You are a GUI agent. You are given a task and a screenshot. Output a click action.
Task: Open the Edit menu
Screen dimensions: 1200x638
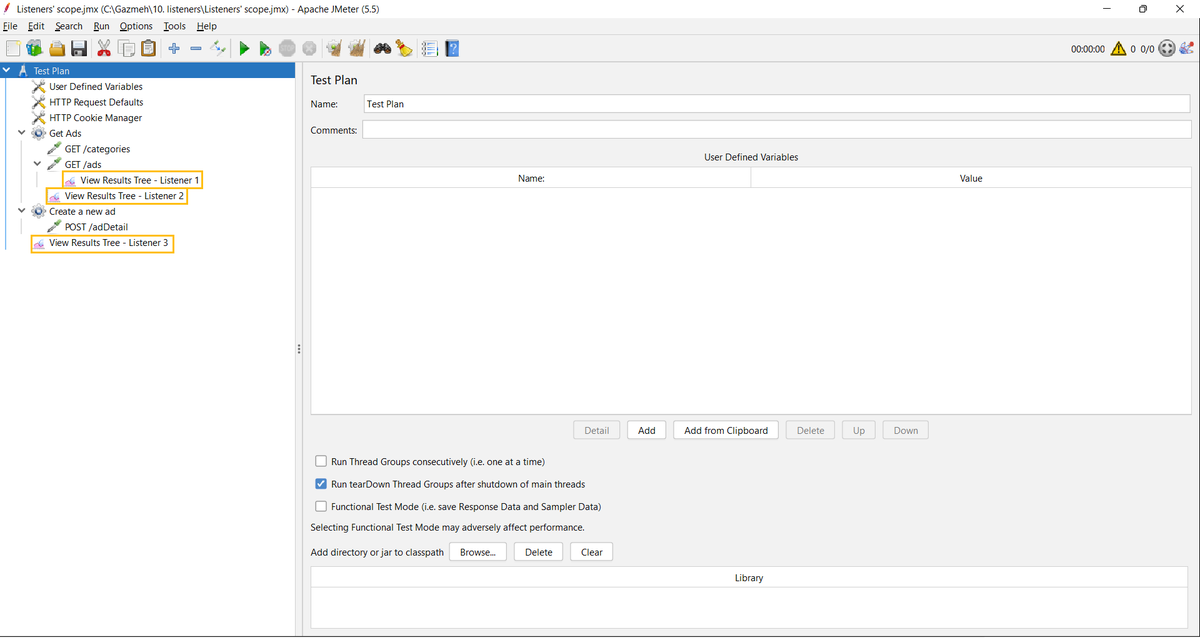(x=37, y=26)
